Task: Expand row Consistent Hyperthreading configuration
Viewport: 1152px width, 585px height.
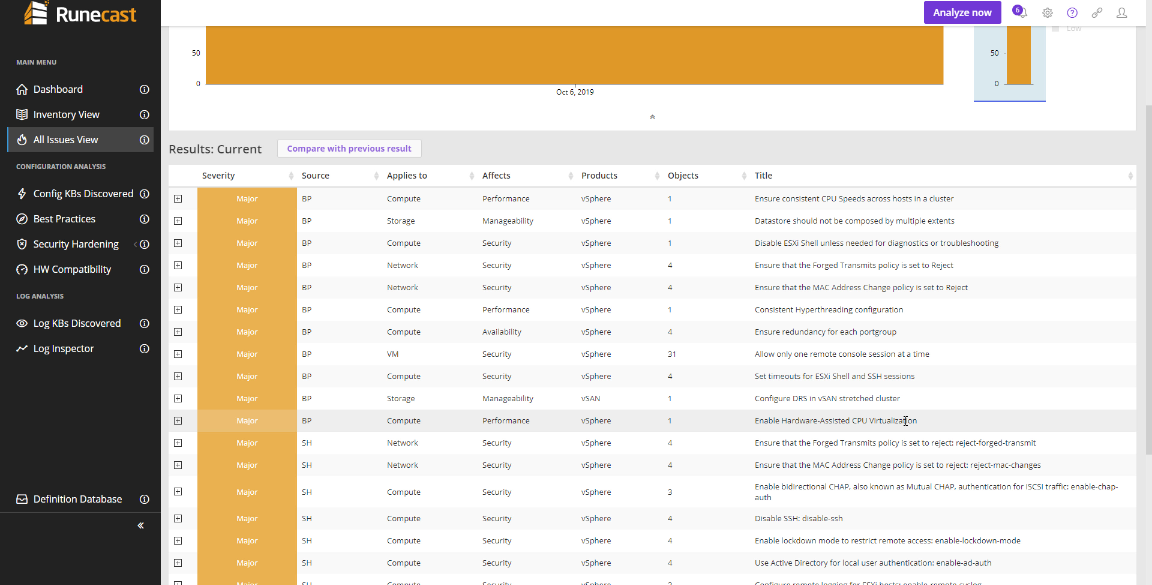Action: [x=178, y=310]
